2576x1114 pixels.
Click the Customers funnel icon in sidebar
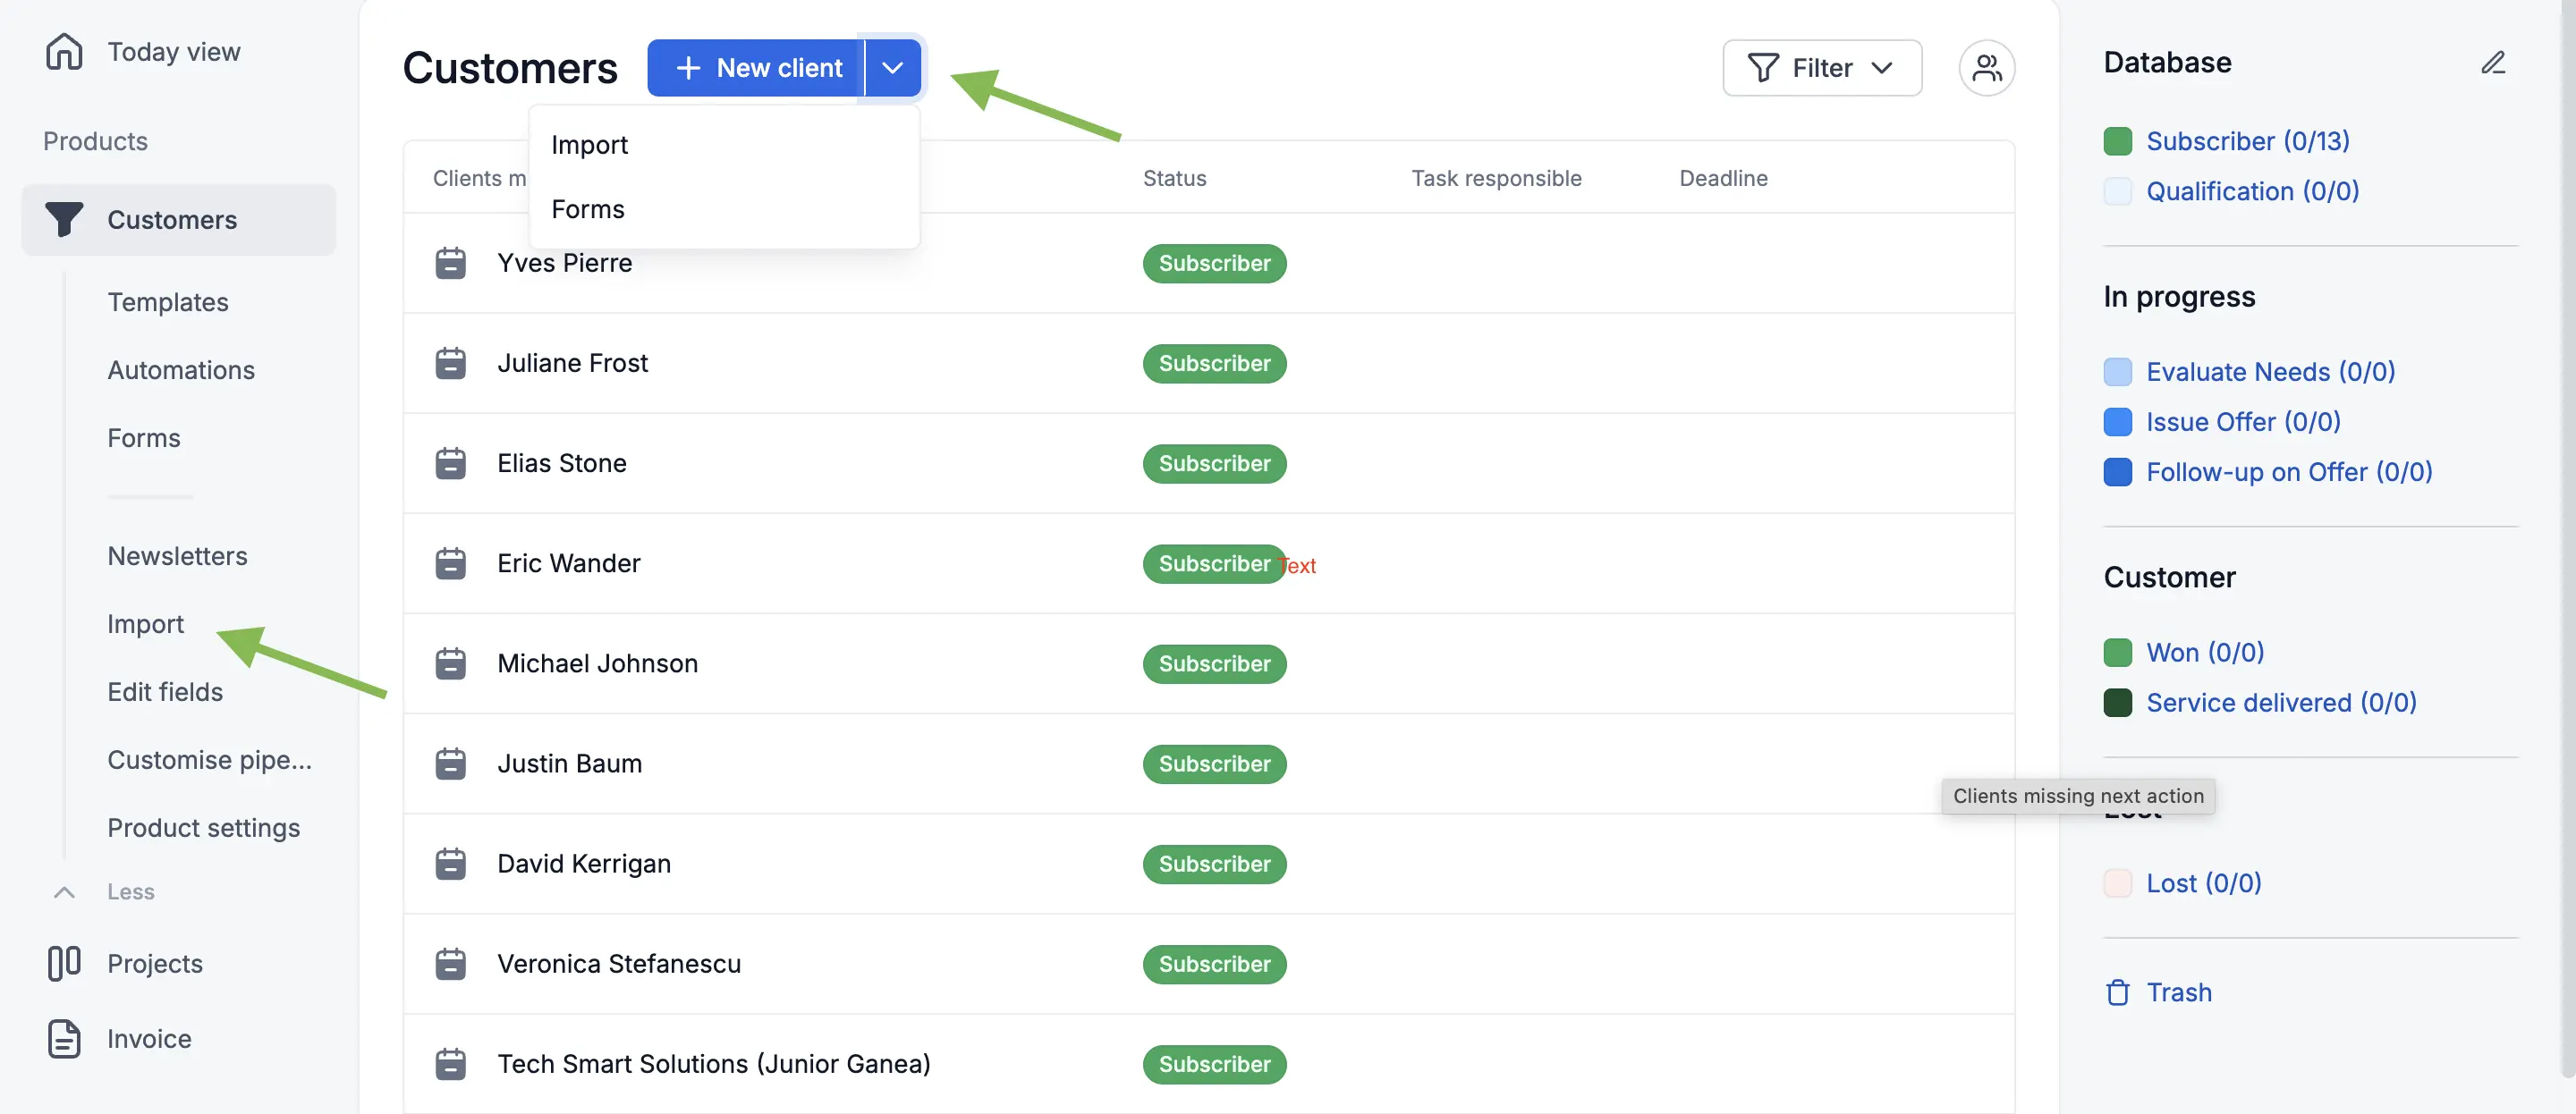[x=64, y=219]
